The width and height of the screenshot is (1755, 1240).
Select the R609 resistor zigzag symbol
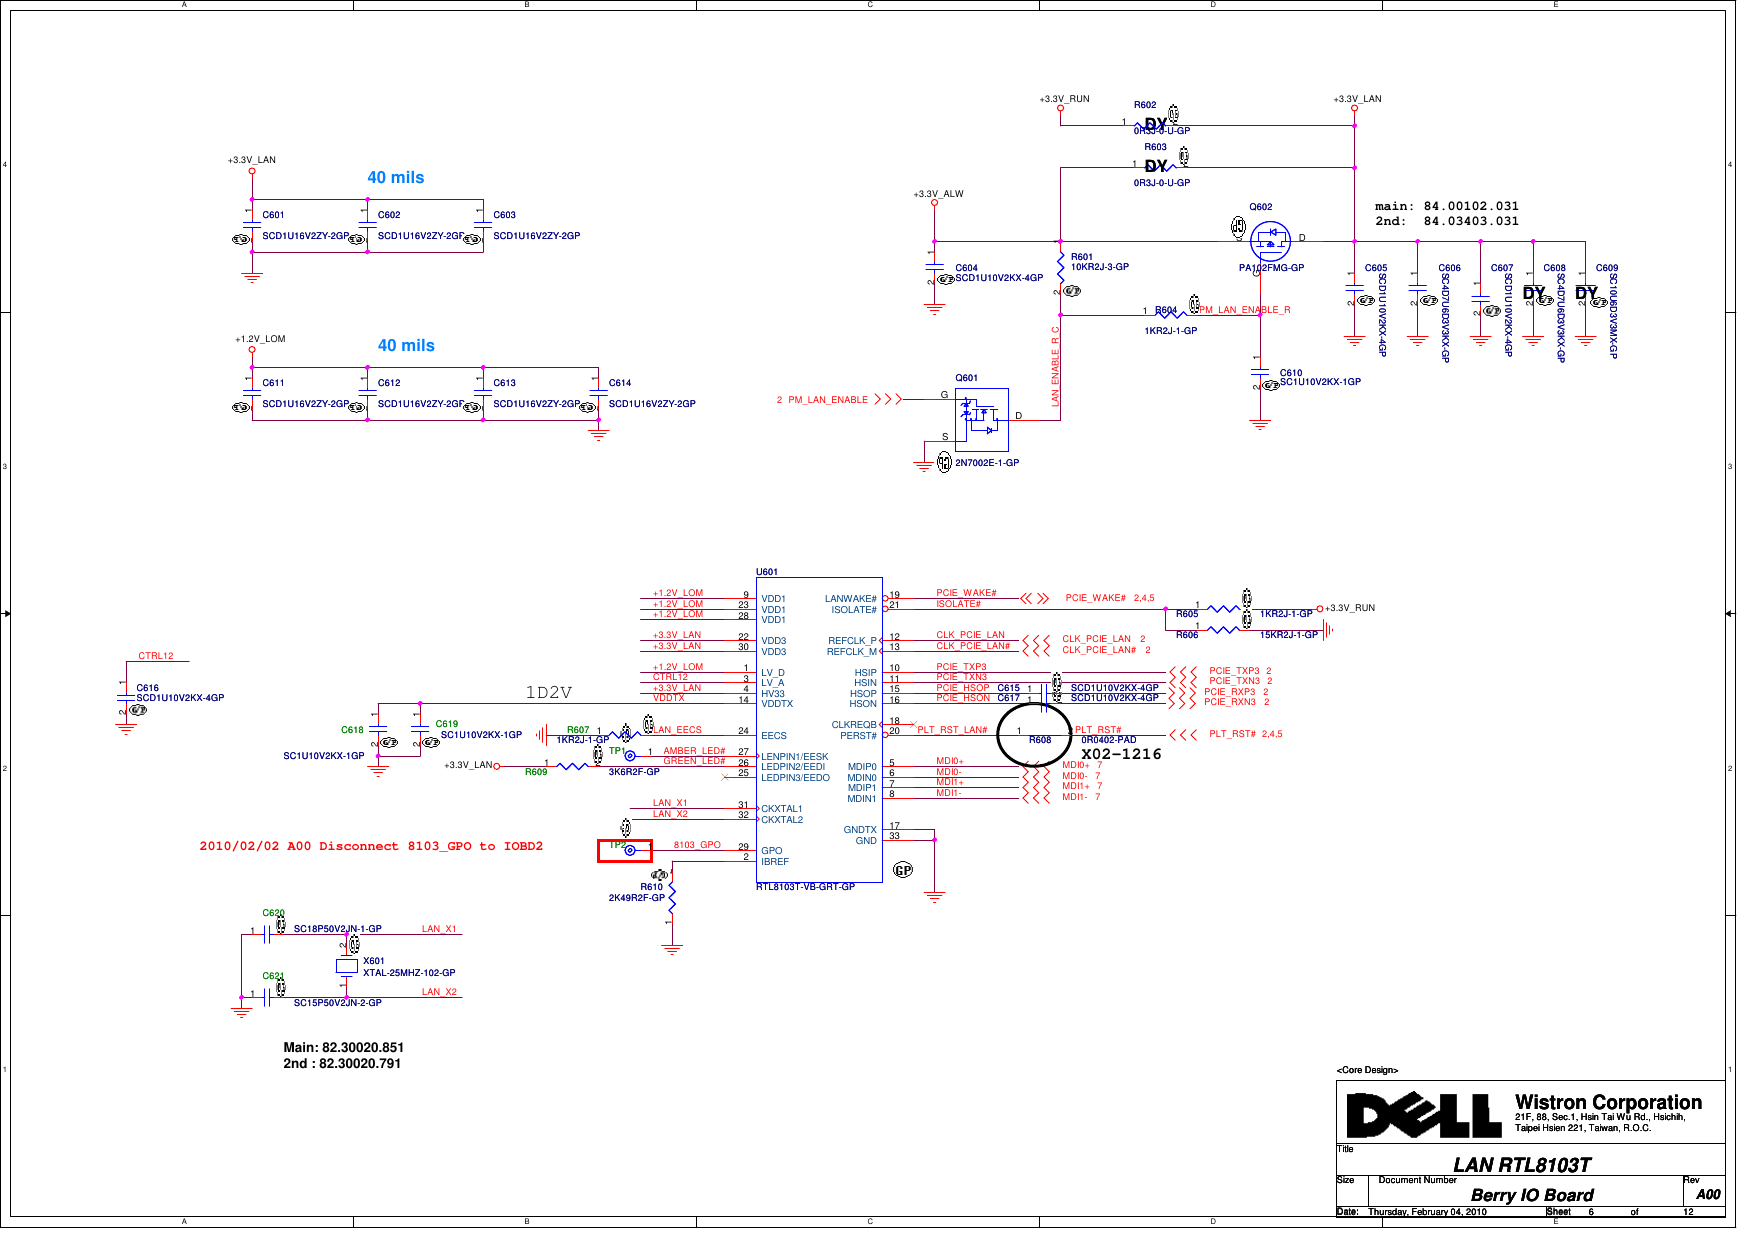click(x=573, y=766)
